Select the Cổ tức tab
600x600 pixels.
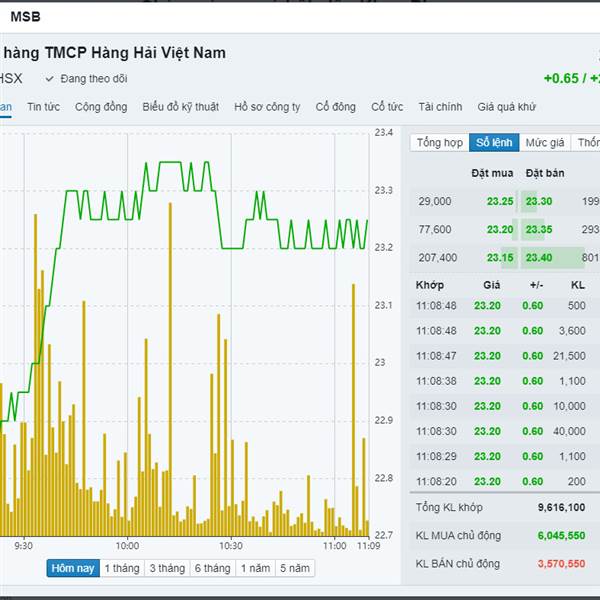(387, 107)
